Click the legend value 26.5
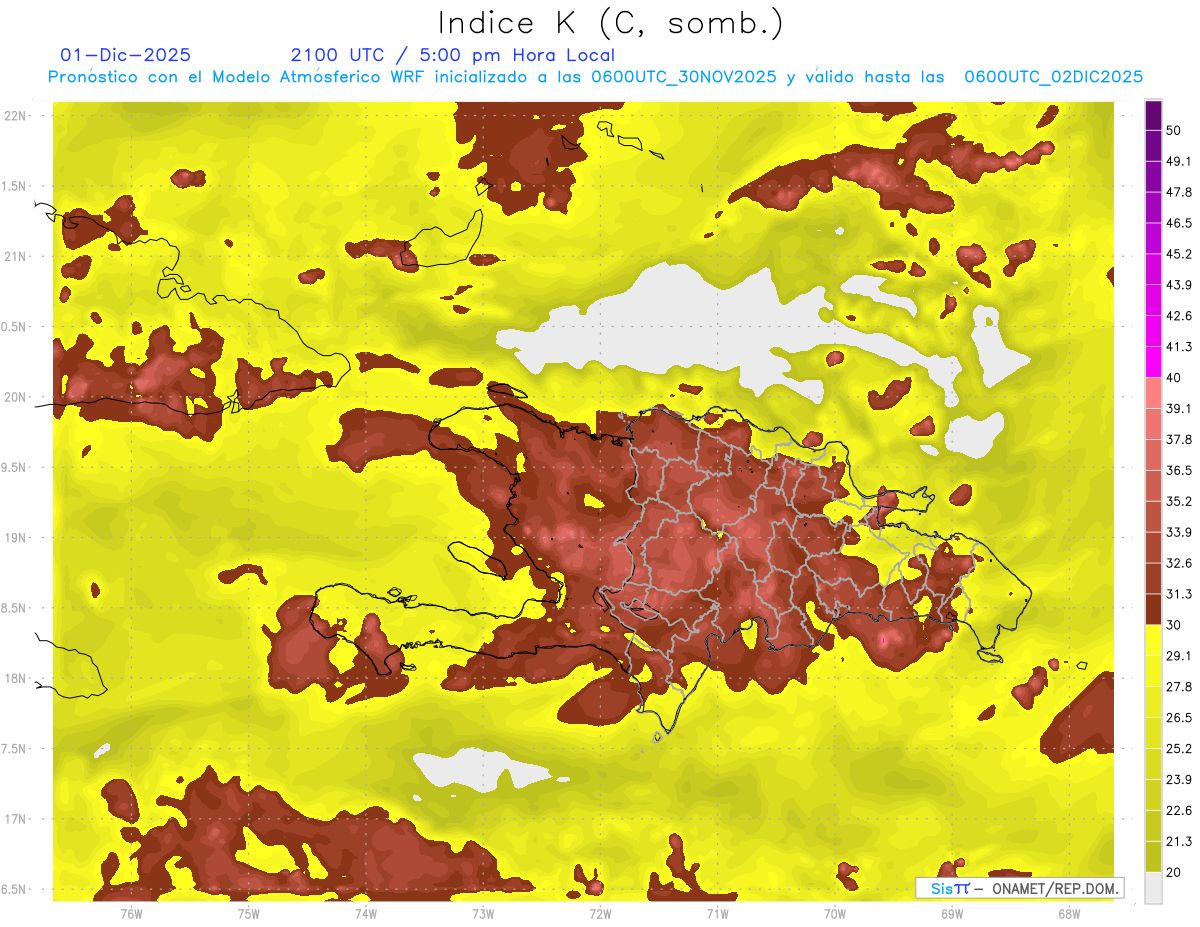Screen dimensions: 1200x927 pyautogui.click(x=1178, y=718)
